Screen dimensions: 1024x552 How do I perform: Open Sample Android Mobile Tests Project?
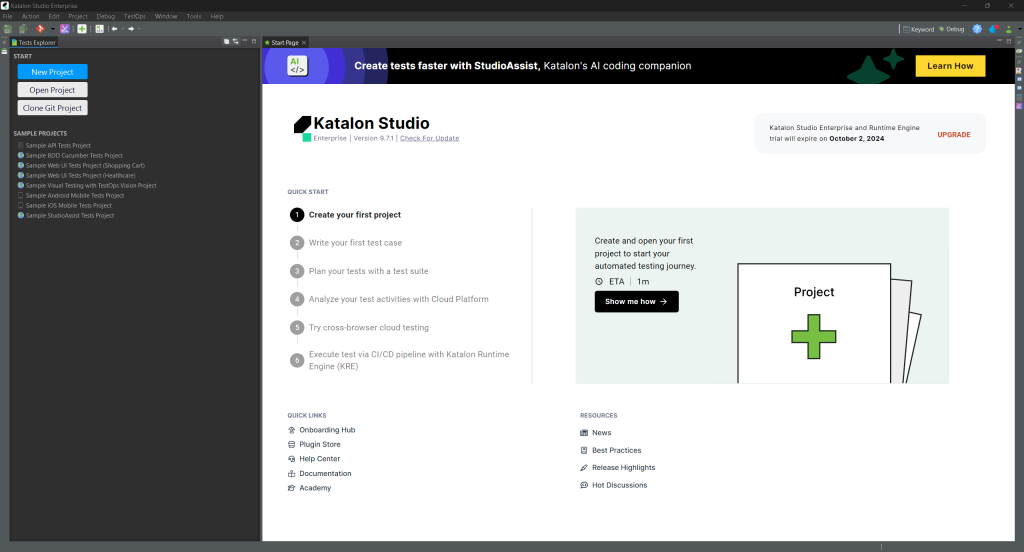[71, 195]
